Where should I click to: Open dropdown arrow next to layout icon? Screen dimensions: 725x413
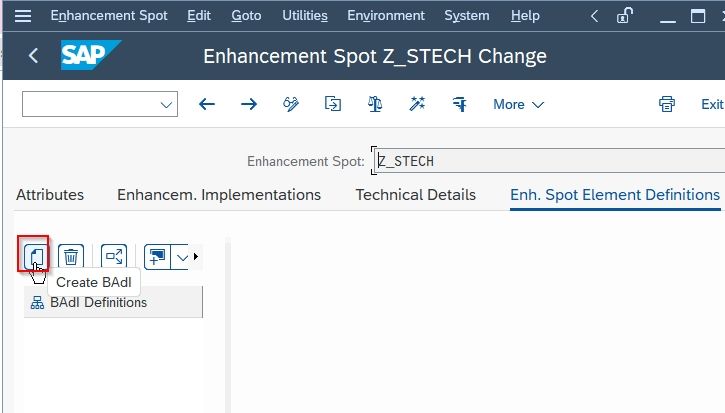click(182, 257)
